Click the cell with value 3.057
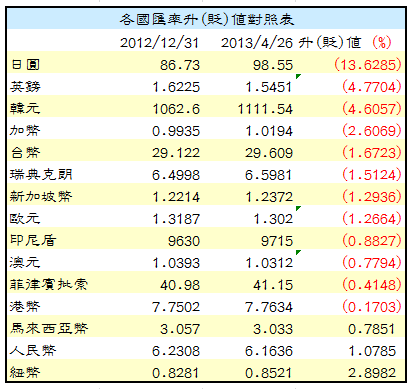407x389 pixels. pyautogui.click(x=180, y=329)
